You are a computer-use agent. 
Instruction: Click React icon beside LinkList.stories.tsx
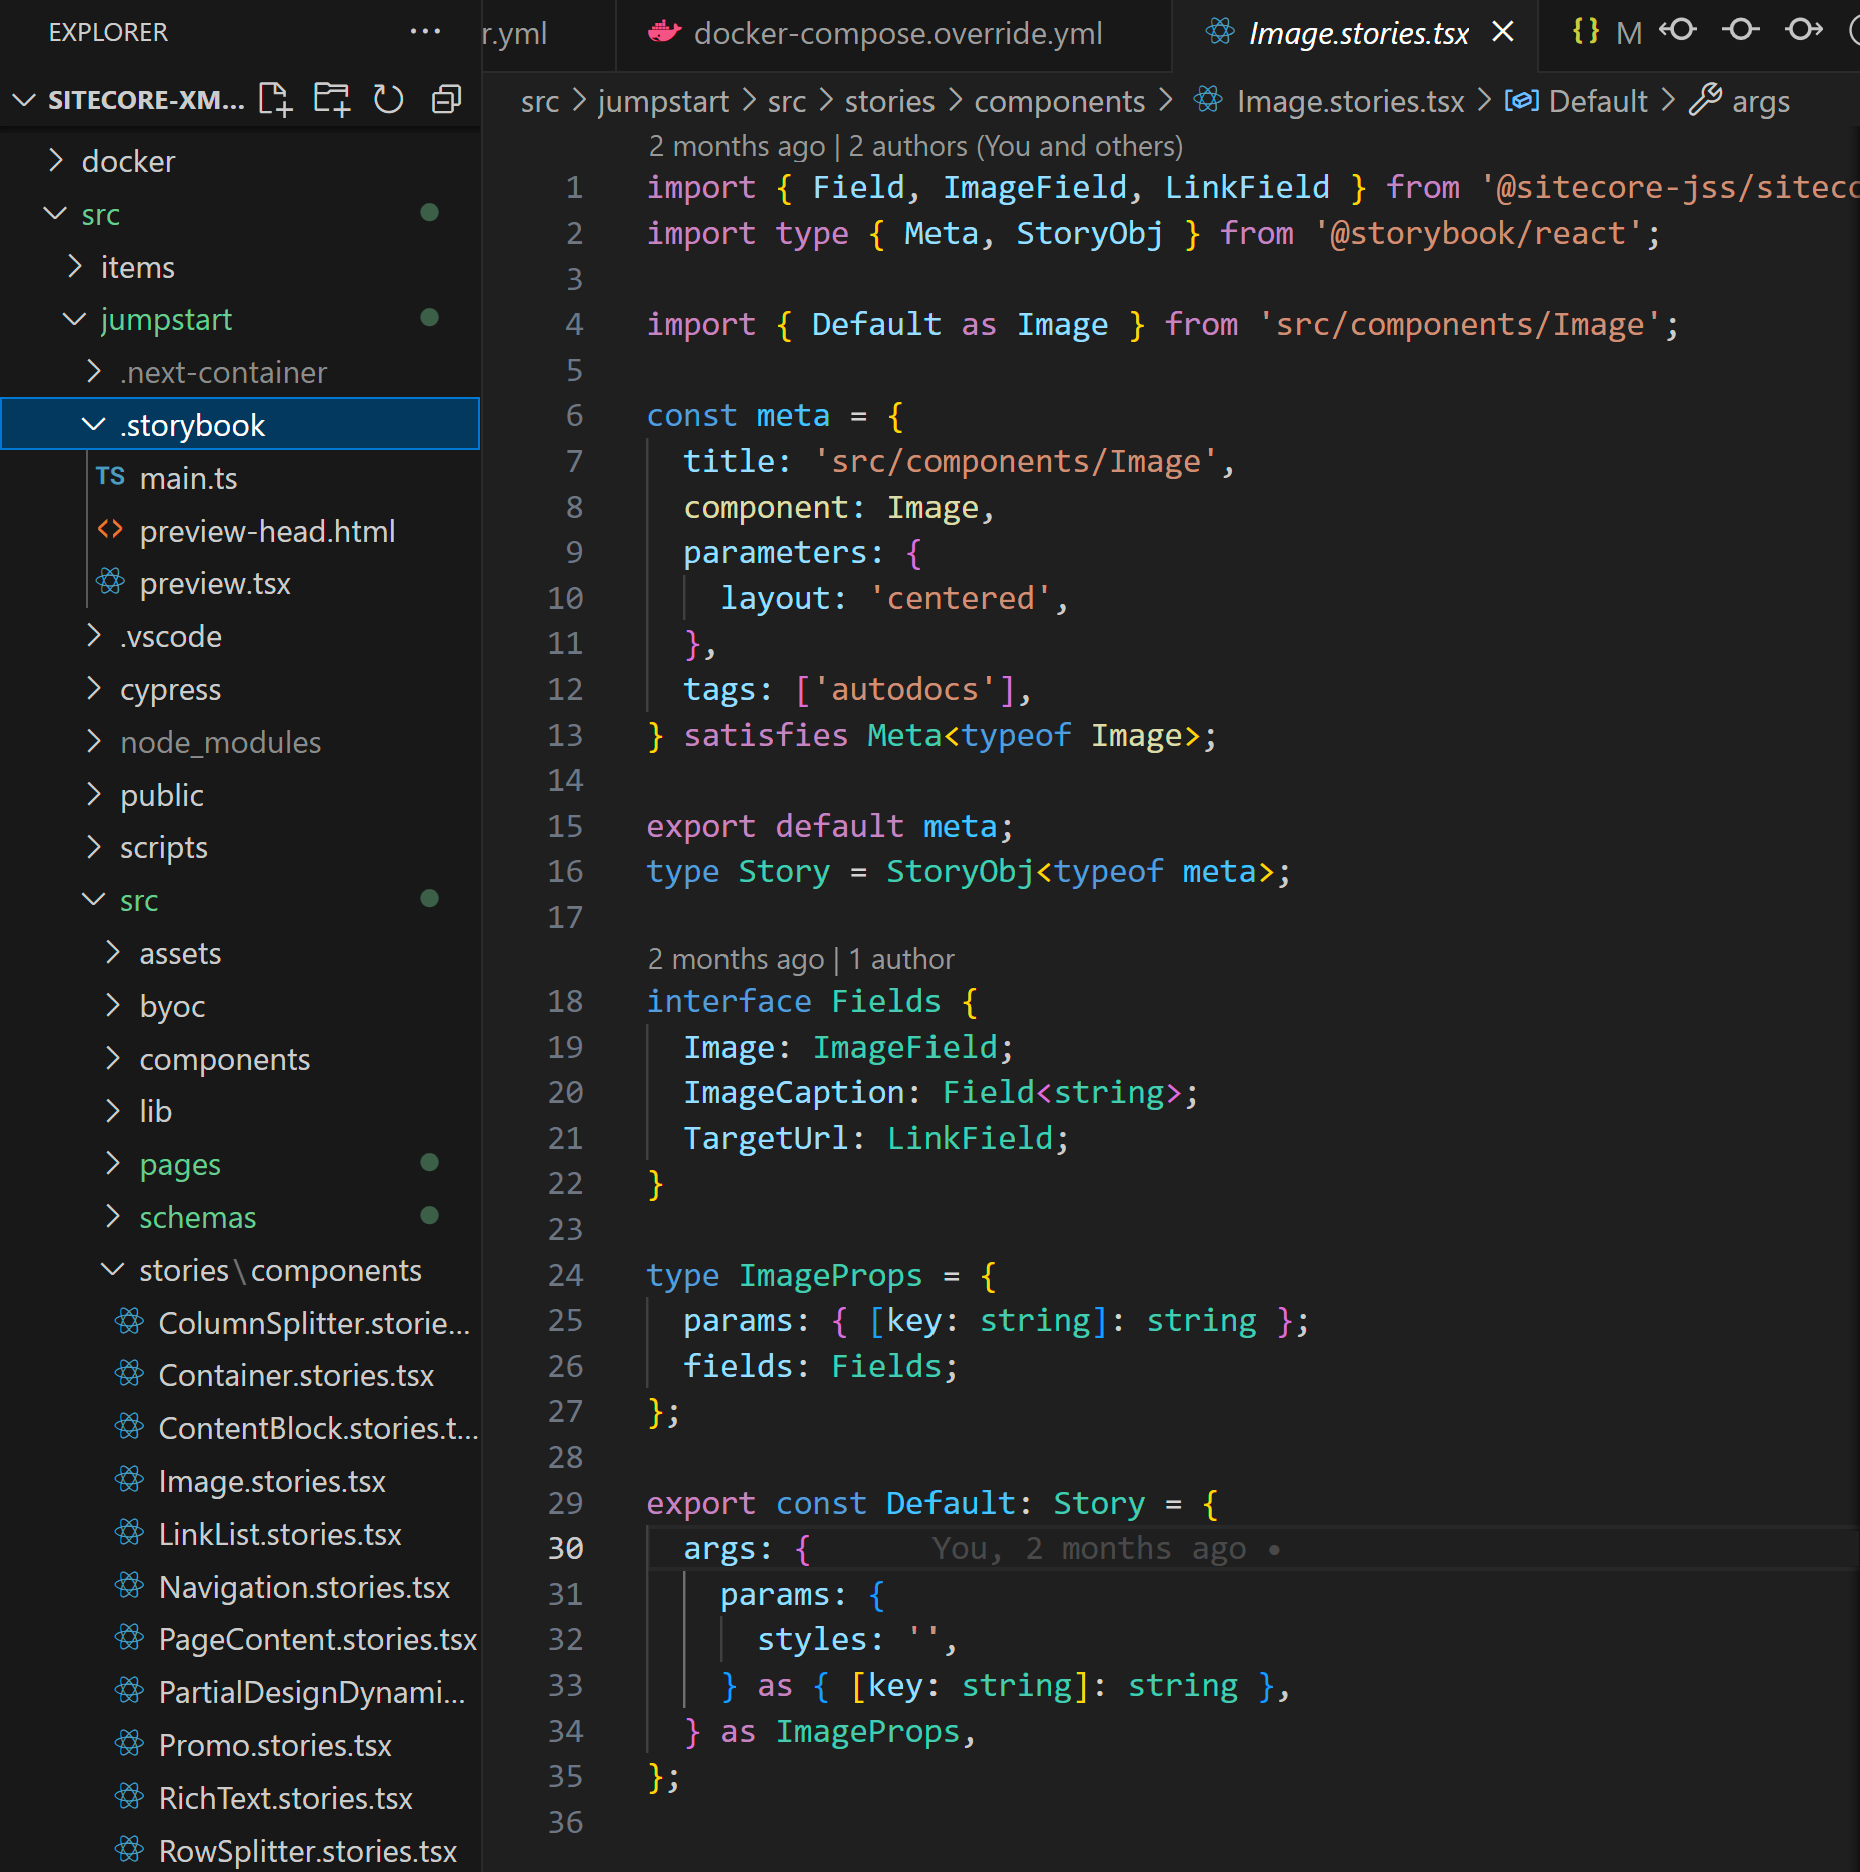(130, 1532)
